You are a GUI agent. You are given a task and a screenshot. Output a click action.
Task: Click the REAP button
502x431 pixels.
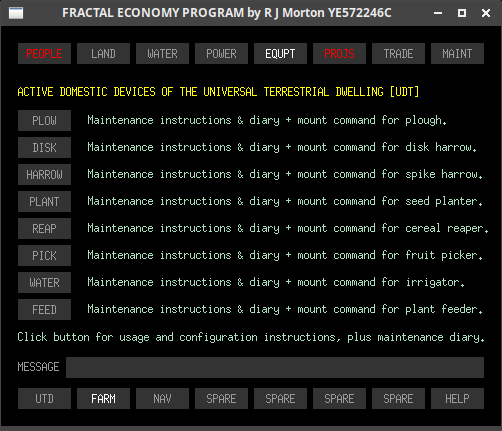pyautogui.click(x=44, y=228)
